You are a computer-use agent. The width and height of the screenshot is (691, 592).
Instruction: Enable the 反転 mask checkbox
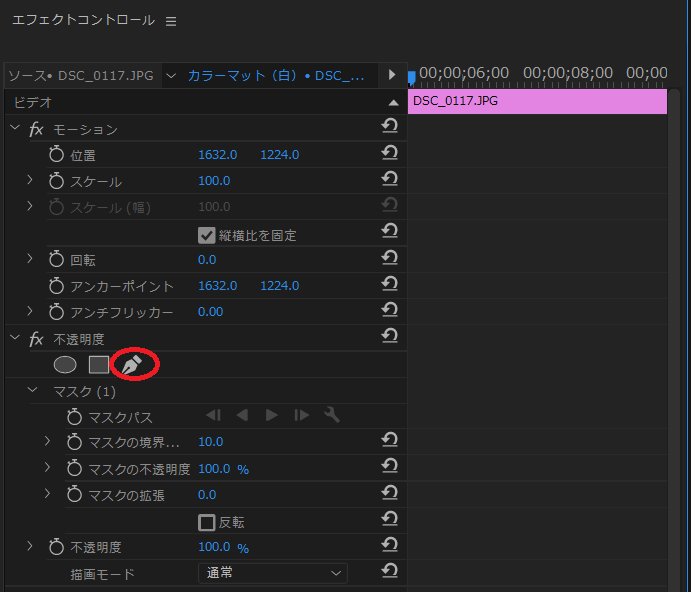207,522
